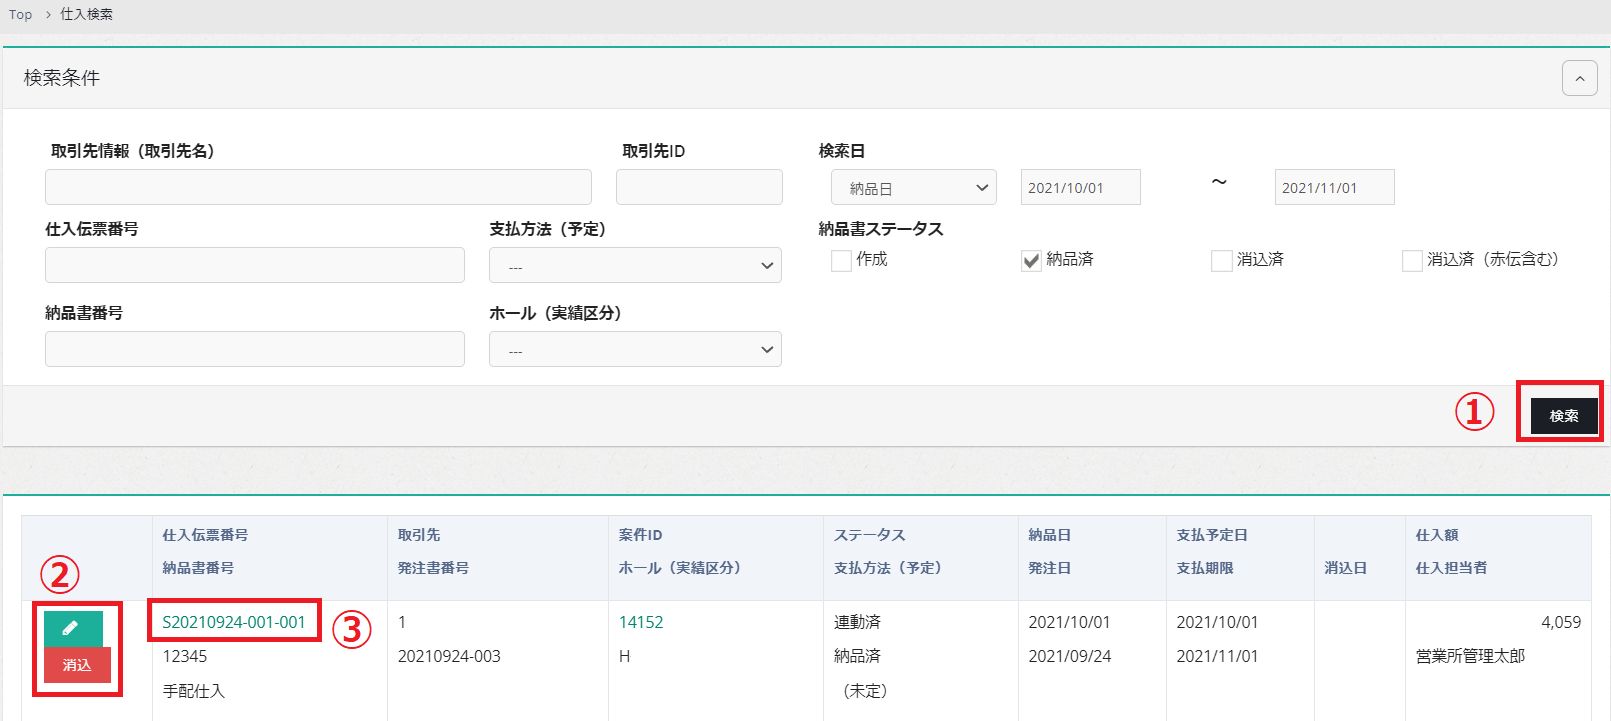Focus the 取引先ID text field
The image size is (1611, 721).
pos(699,187)
